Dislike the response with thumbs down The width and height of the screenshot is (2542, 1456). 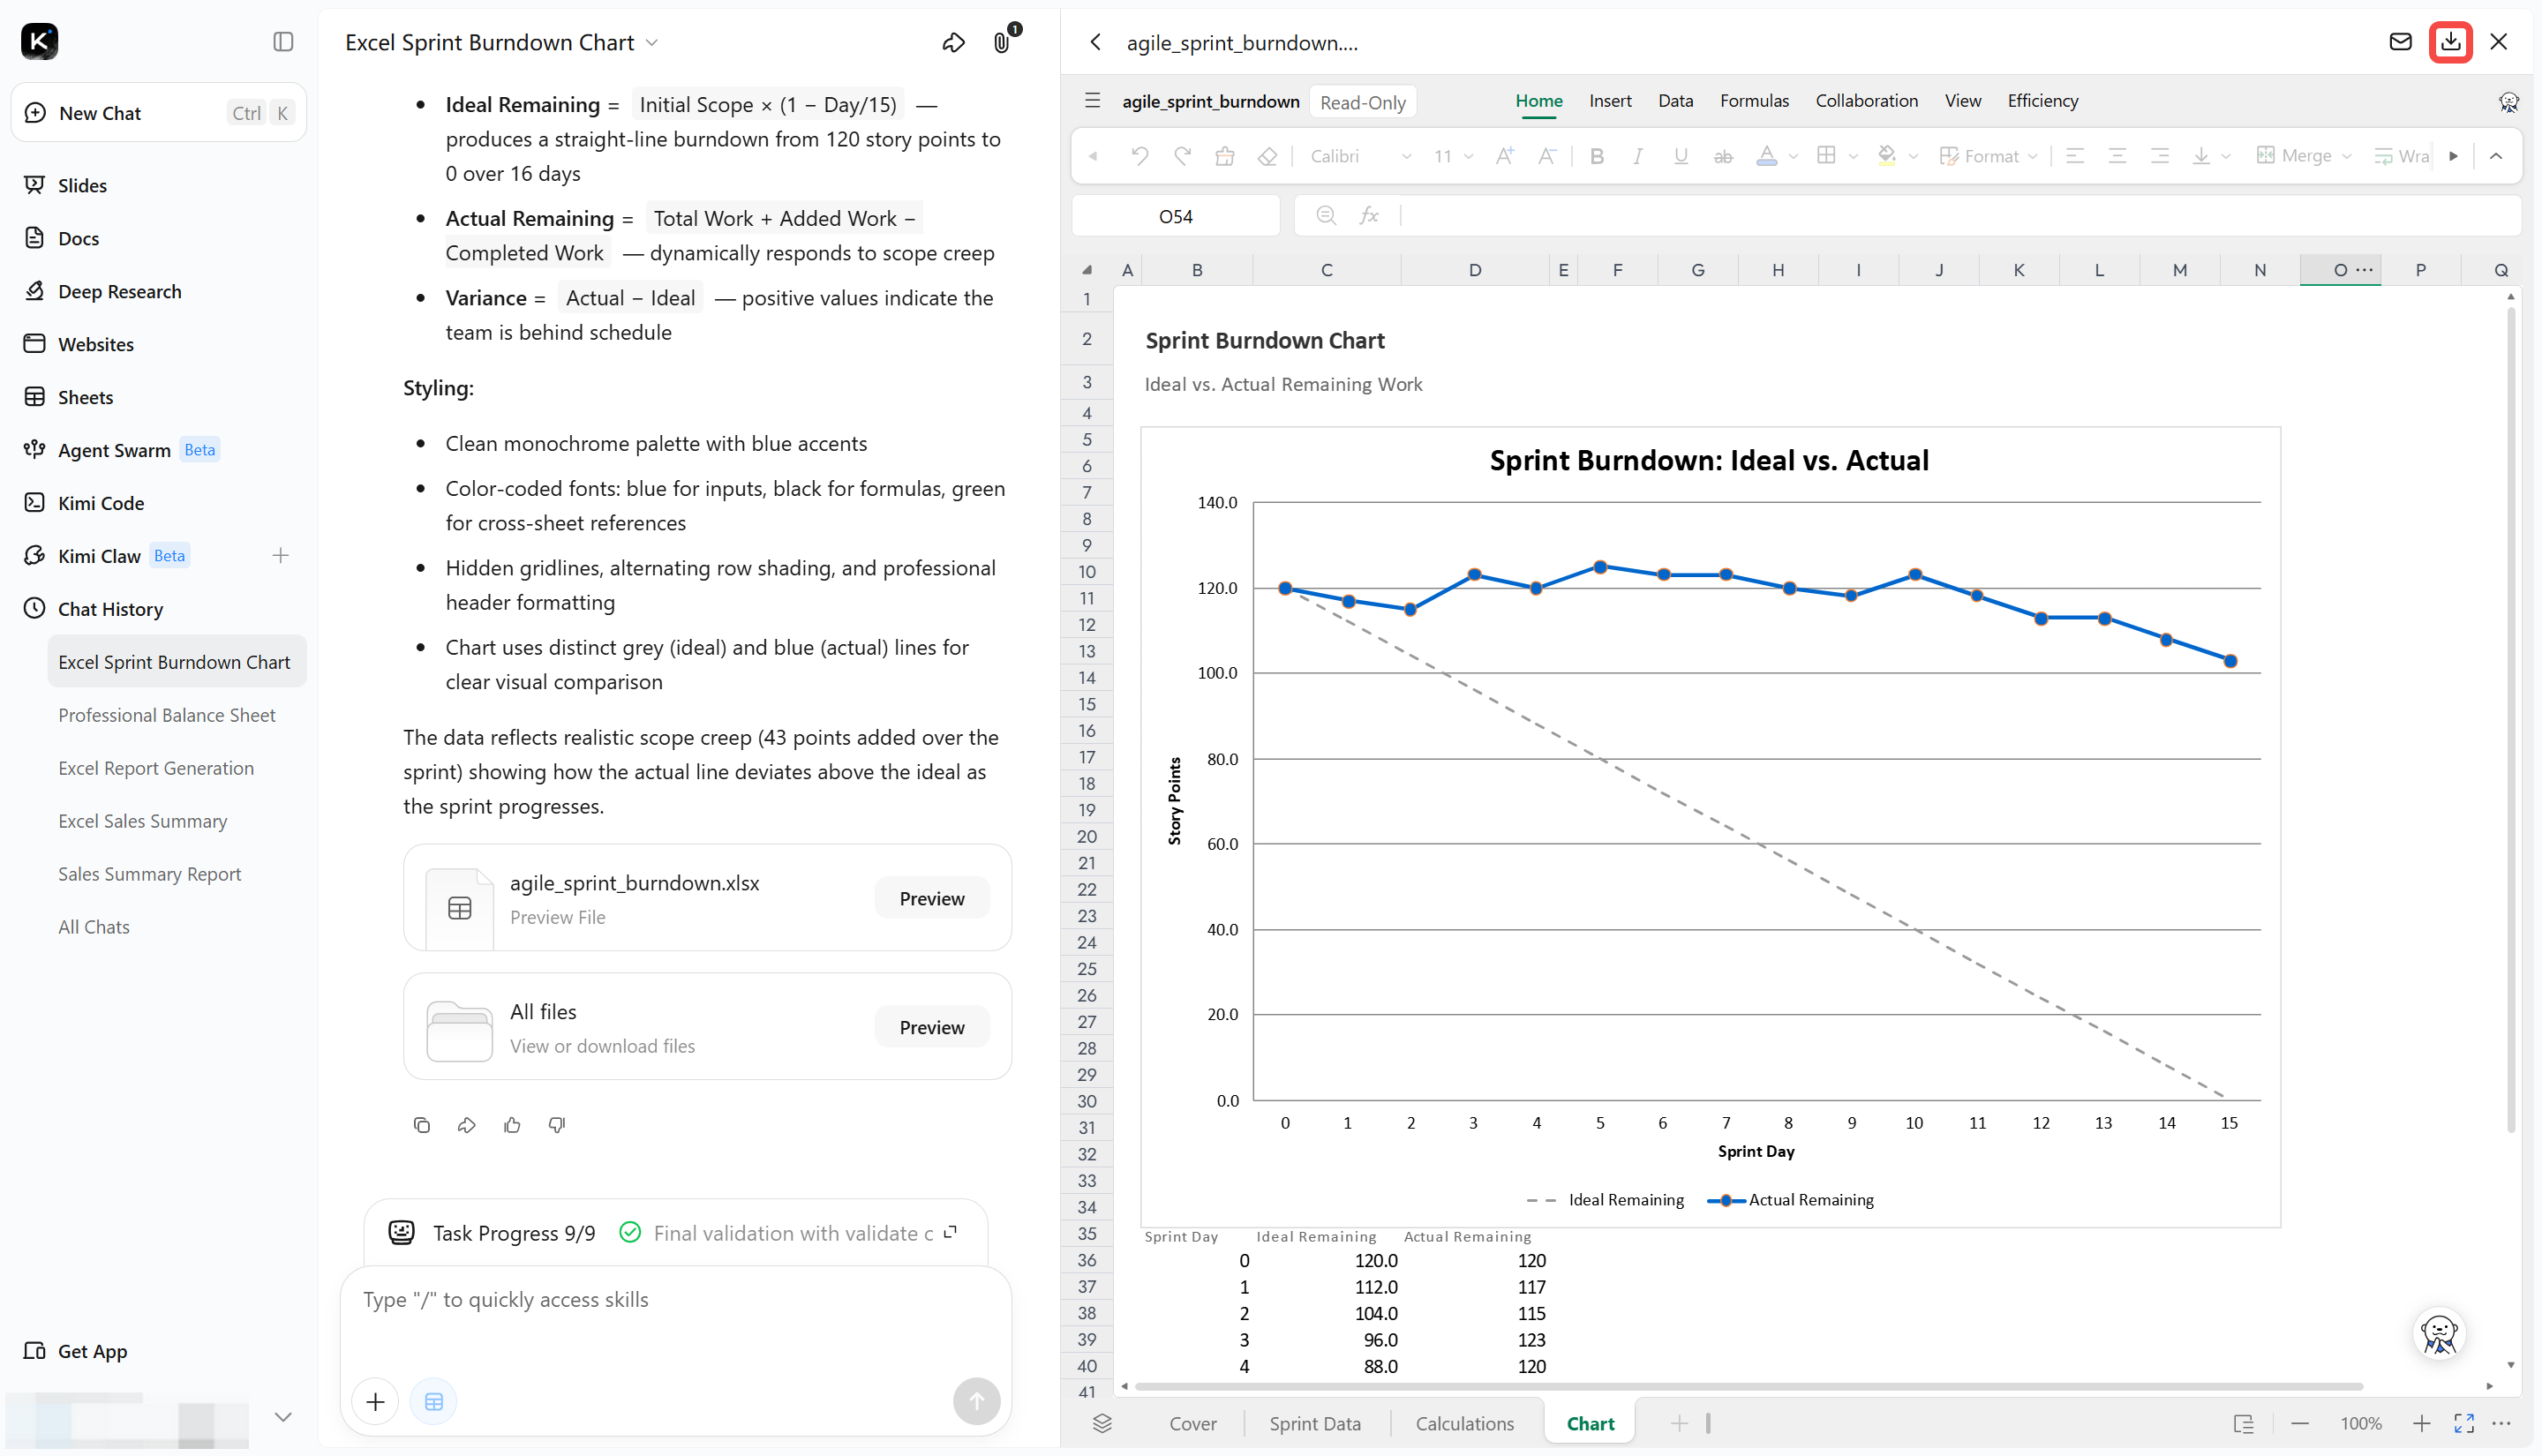tap(557, 1125)
